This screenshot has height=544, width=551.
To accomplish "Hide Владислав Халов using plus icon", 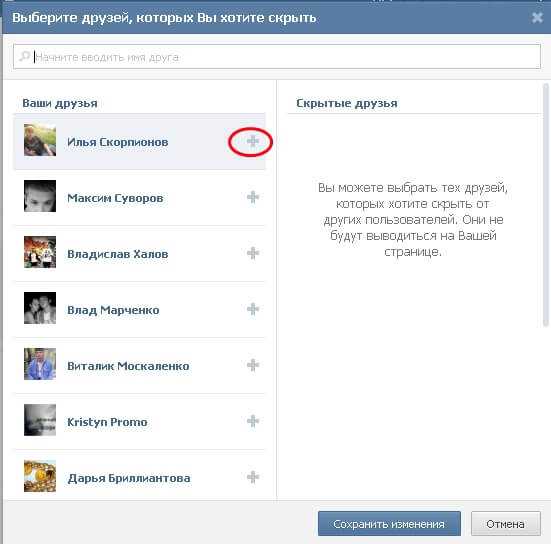I will [x=253, y=253].
